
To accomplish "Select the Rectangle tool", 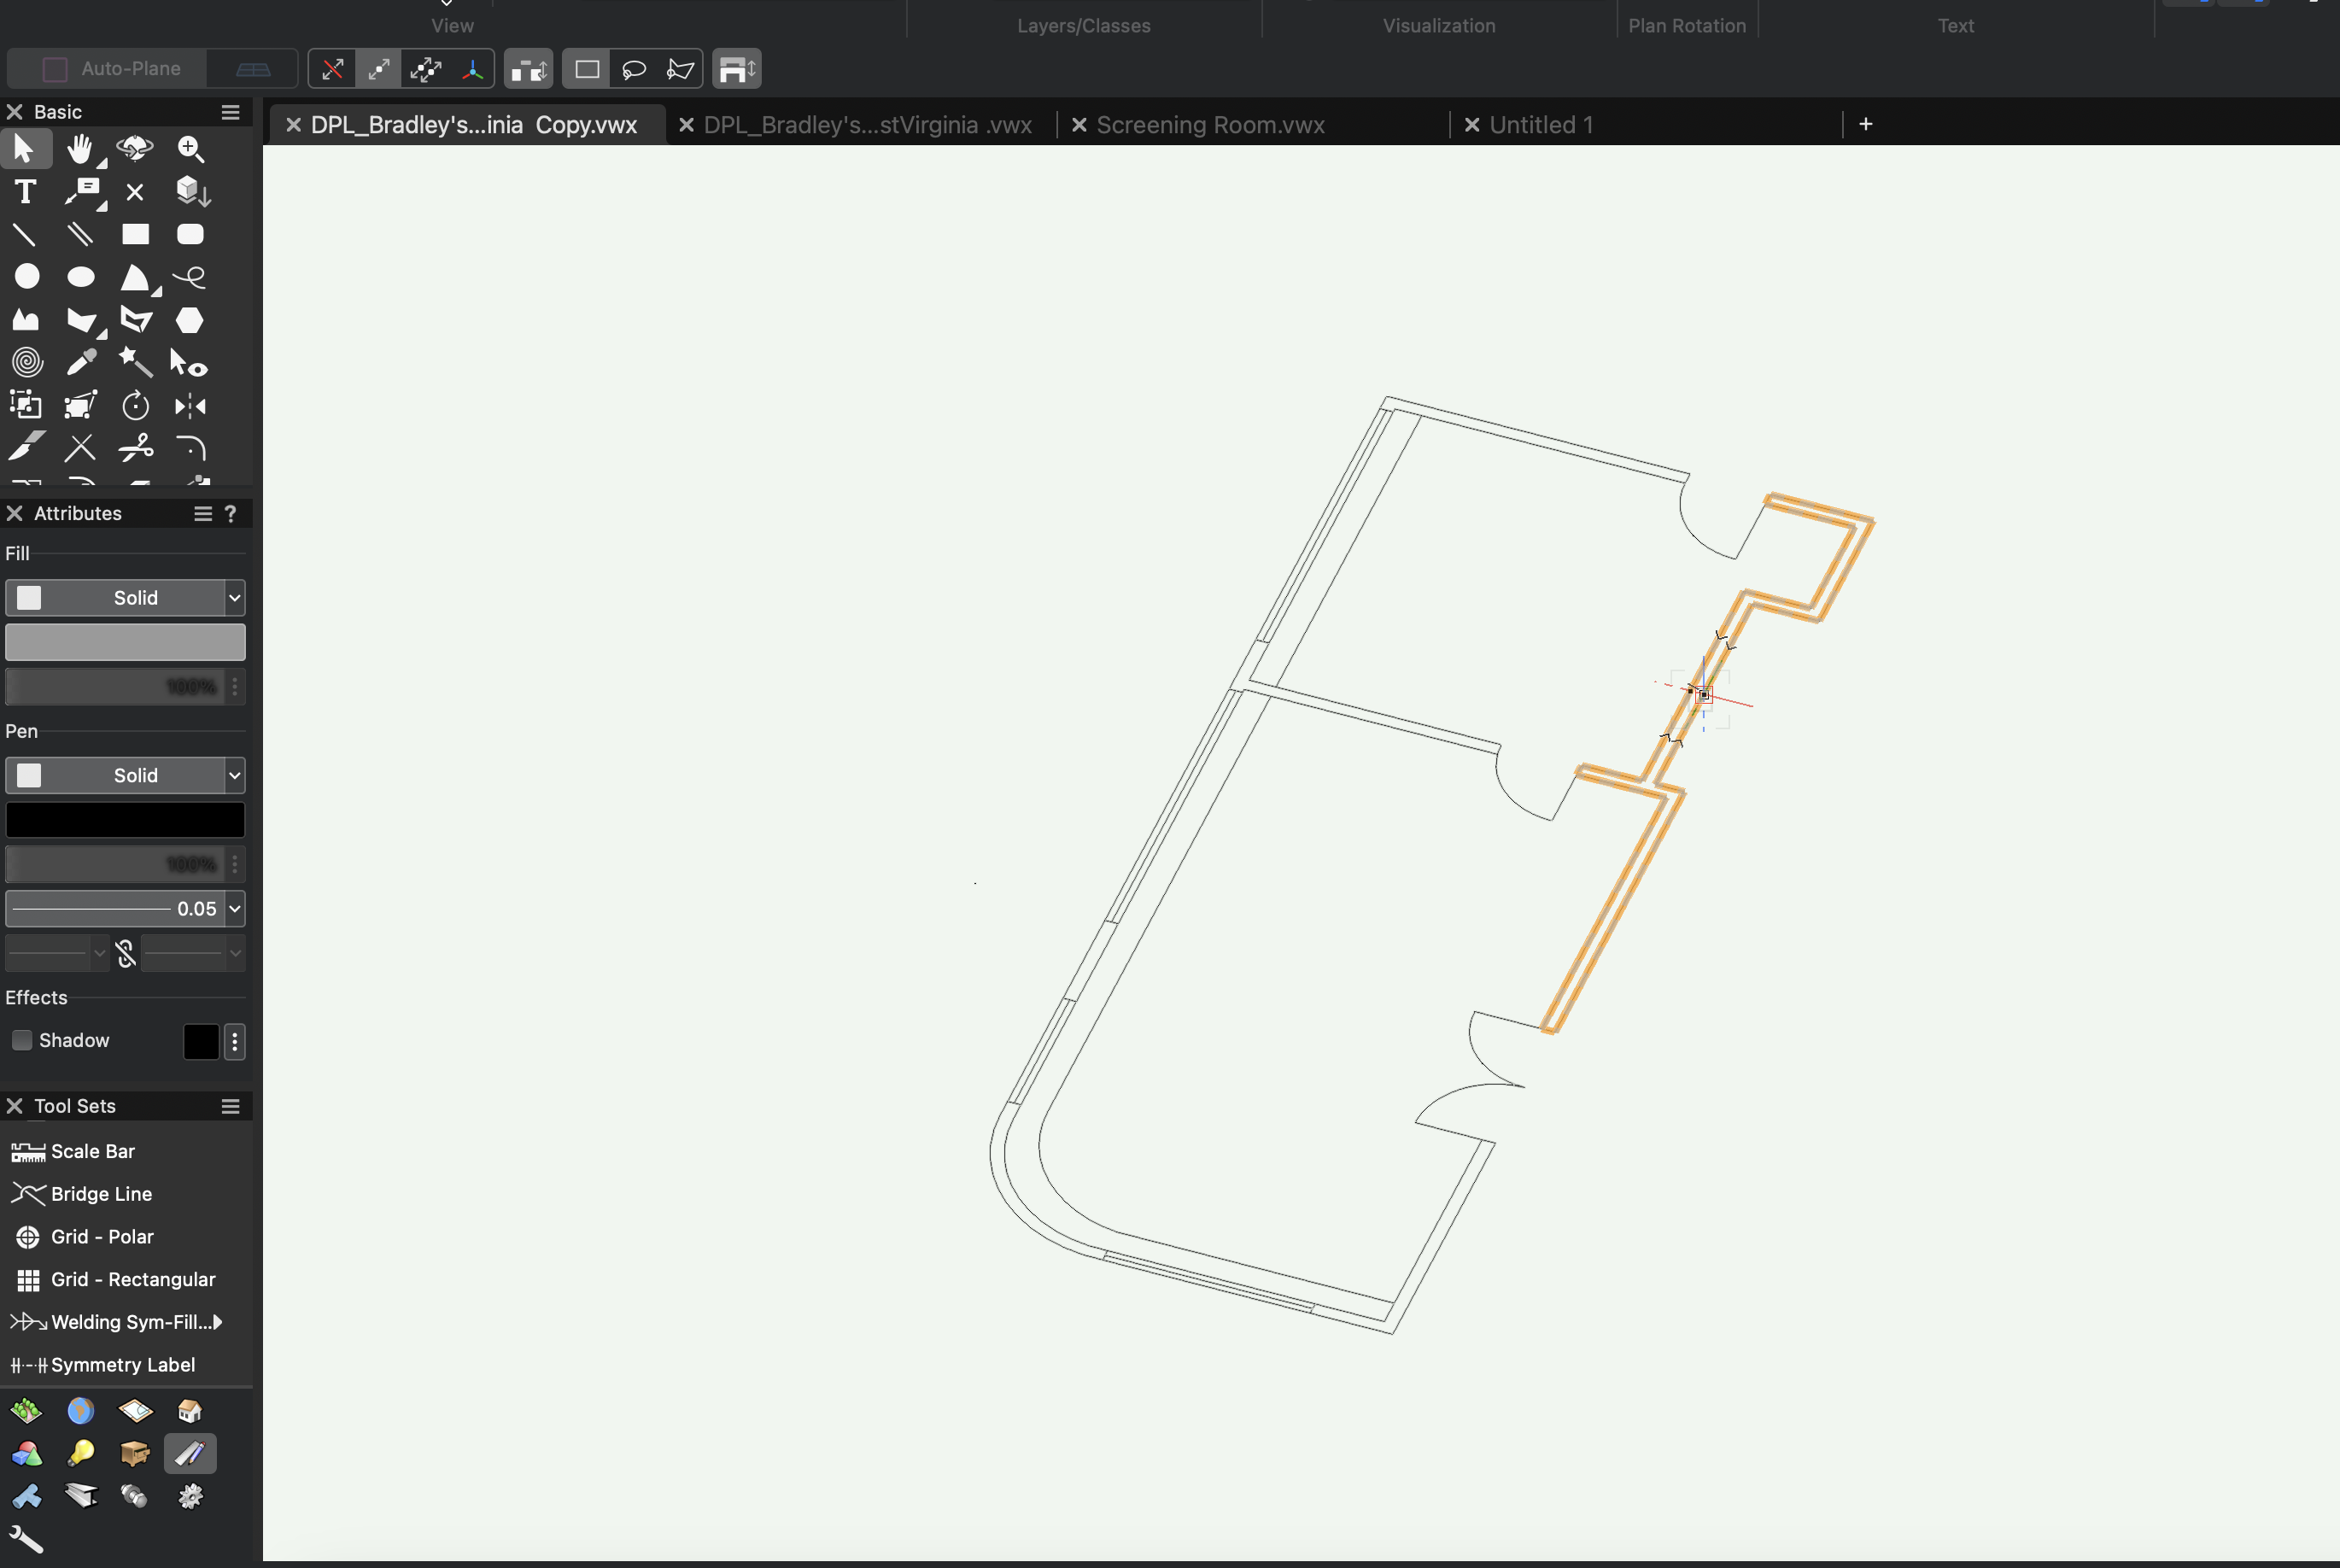I will [135, 234].
